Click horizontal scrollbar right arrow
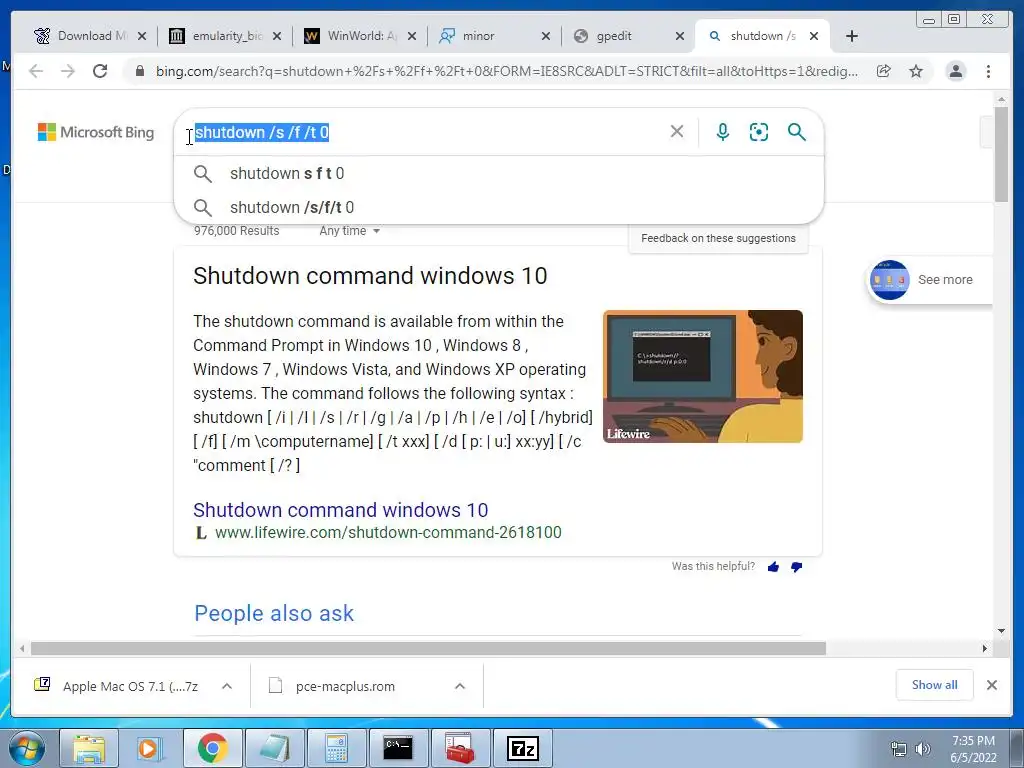The width and height of the screenshot is (1024, 768). pyautogui.click(x=985, y=648)
